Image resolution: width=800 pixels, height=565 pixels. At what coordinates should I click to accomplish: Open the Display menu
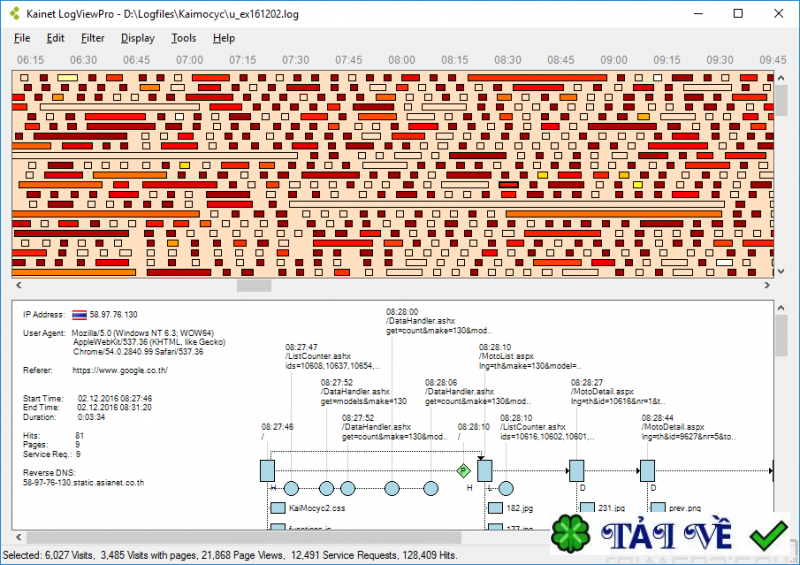pyautogui.click(x=138, y=38)
